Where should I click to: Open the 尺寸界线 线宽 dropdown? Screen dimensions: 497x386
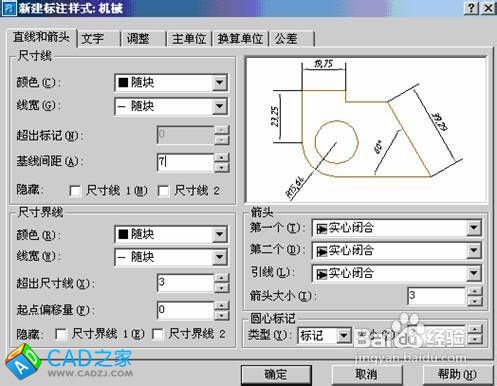[220, 257]
